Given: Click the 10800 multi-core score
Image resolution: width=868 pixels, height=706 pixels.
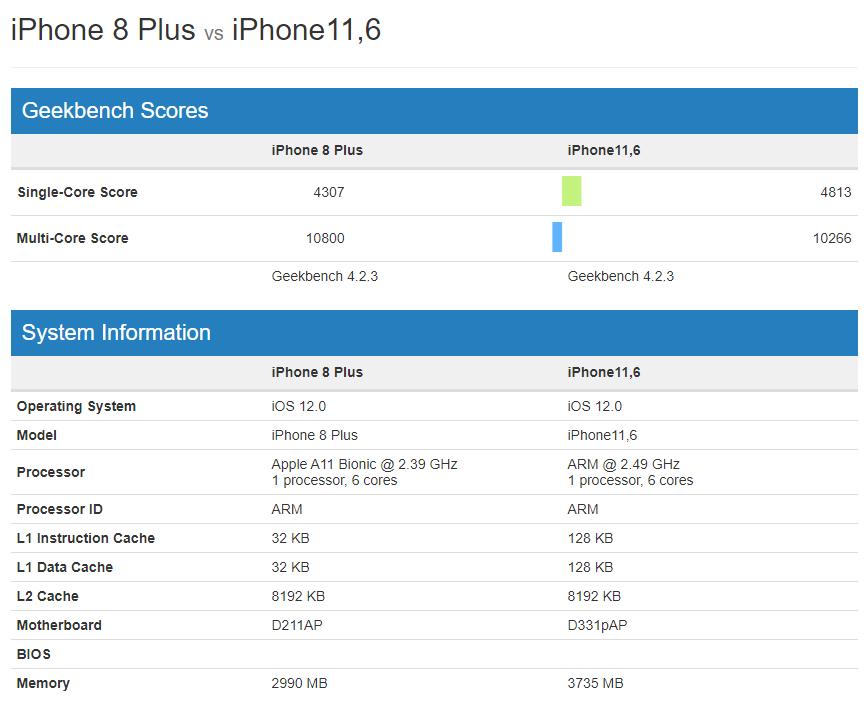Looking at the screenshot, I should (x=325, y=238).
